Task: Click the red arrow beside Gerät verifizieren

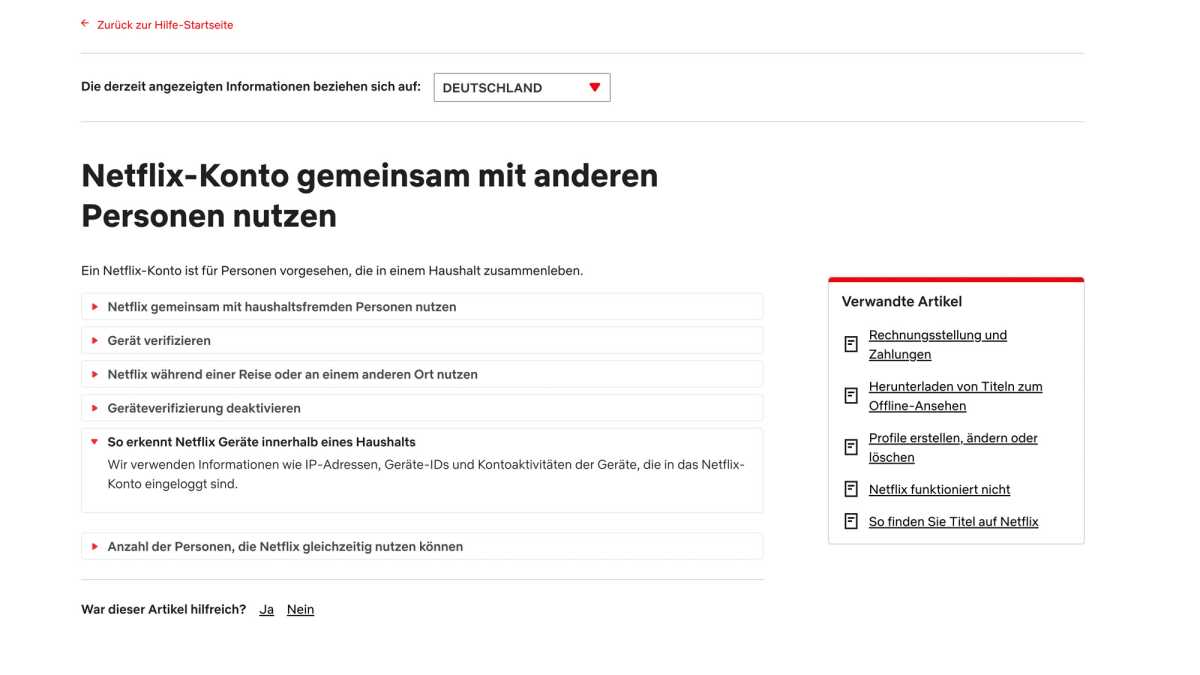Action: [x=95, y=341]
